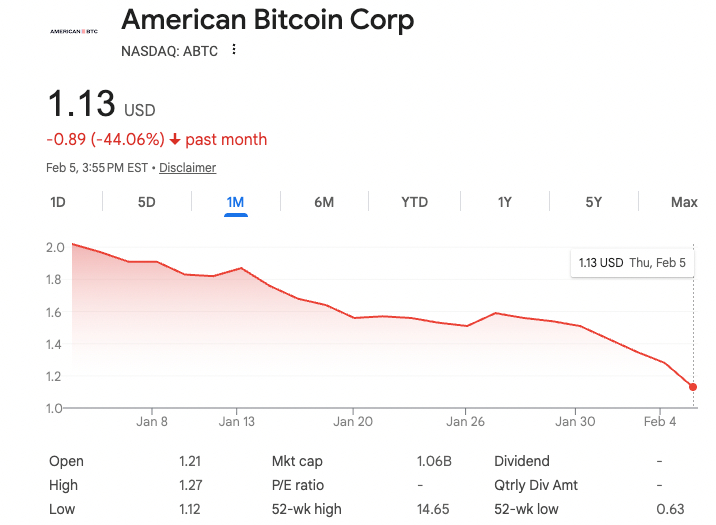The height and width of the screenshot is (525, 716).
Task: Show the YTD chart range
Action: click(x=414, y=202)
